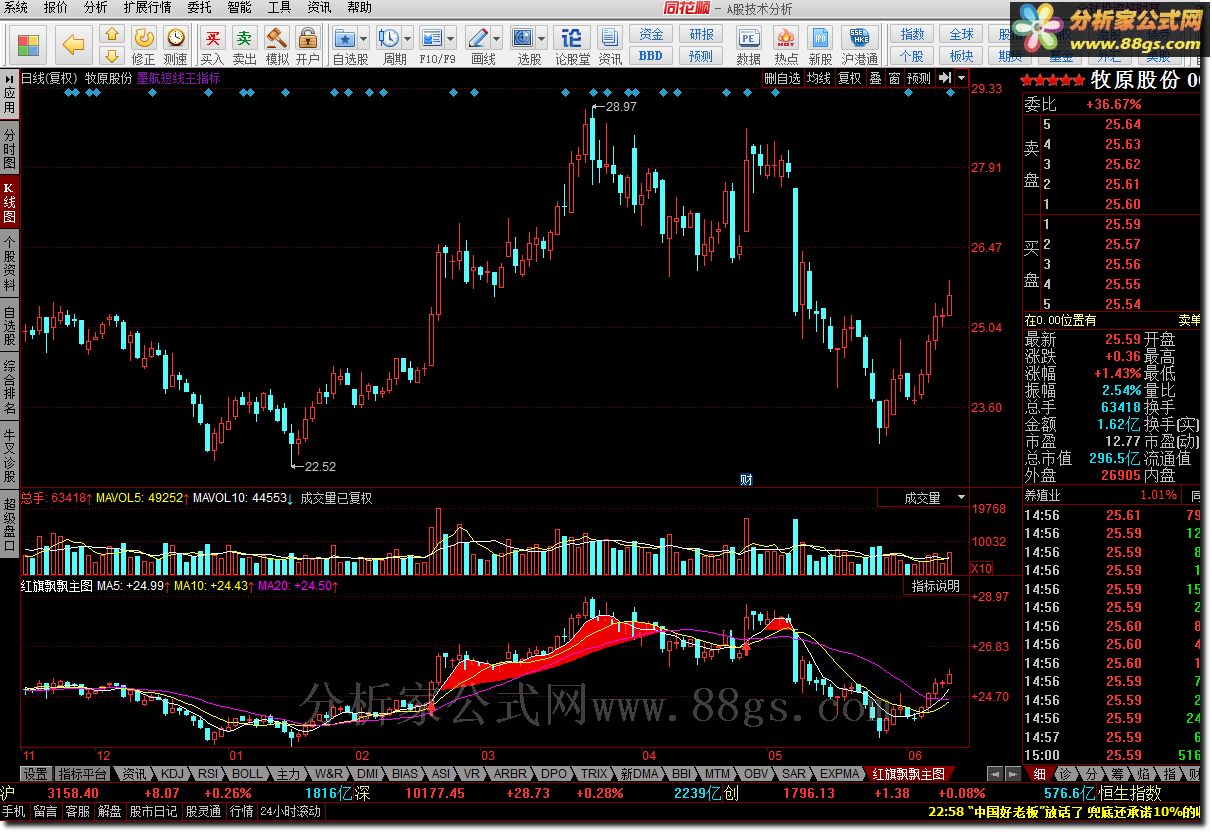Expand the 选股 dropdown arrow

[x=541, y=39]
